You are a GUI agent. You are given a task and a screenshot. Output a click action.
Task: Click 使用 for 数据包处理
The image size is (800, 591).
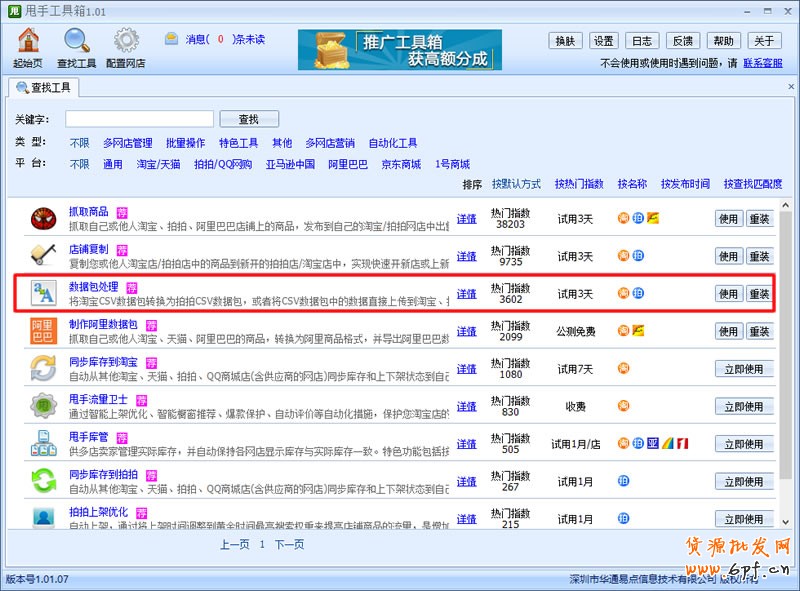click(729, 293)
